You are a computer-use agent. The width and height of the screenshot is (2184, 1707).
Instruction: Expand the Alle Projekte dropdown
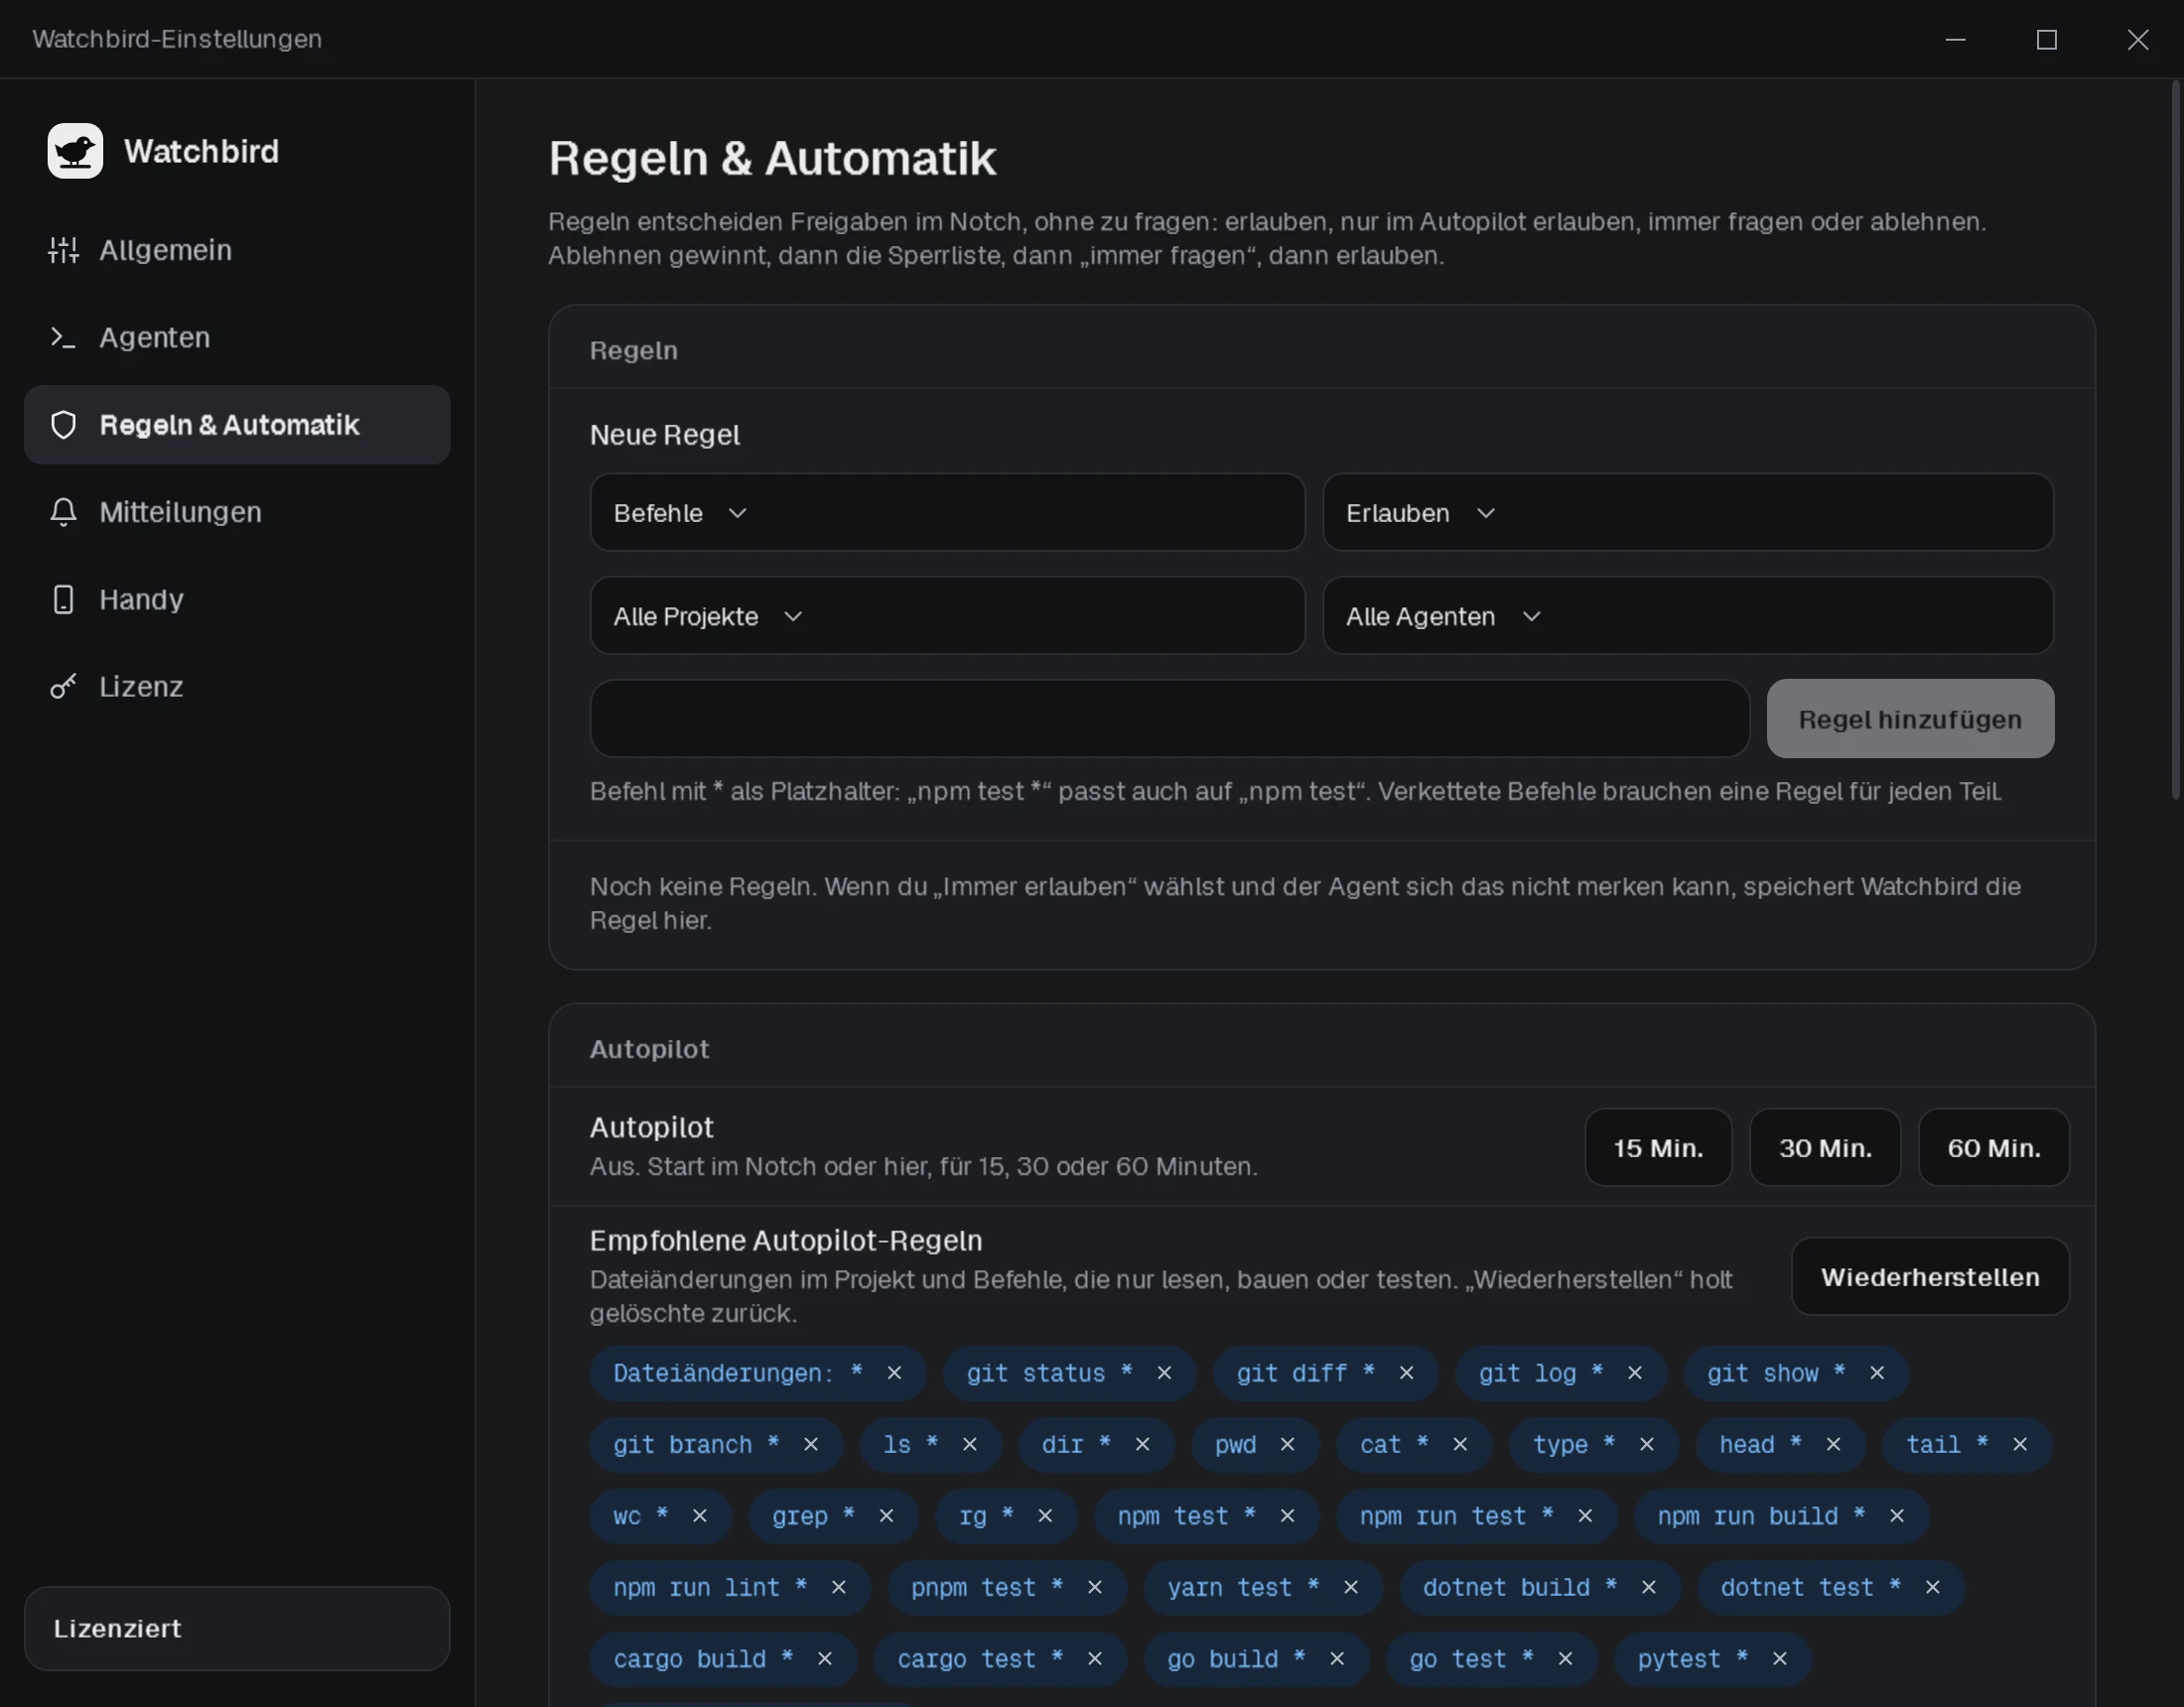(947, 616)
